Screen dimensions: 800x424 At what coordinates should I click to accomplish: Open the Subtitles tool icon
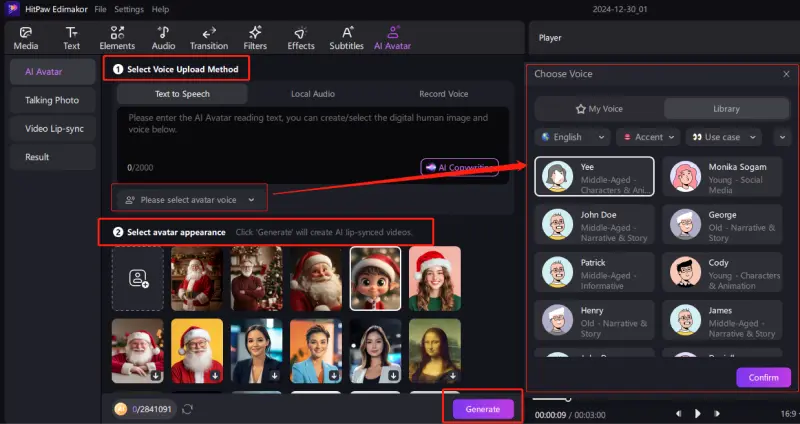point(346,38)
